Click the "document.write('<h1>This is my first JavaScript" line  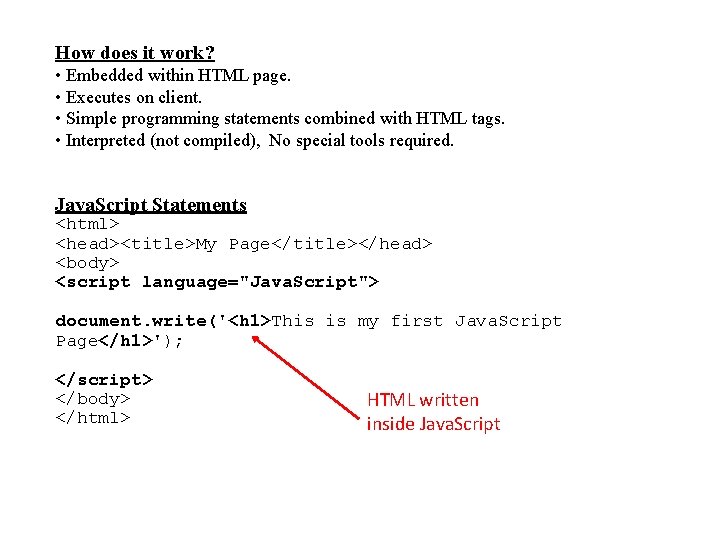309,321
